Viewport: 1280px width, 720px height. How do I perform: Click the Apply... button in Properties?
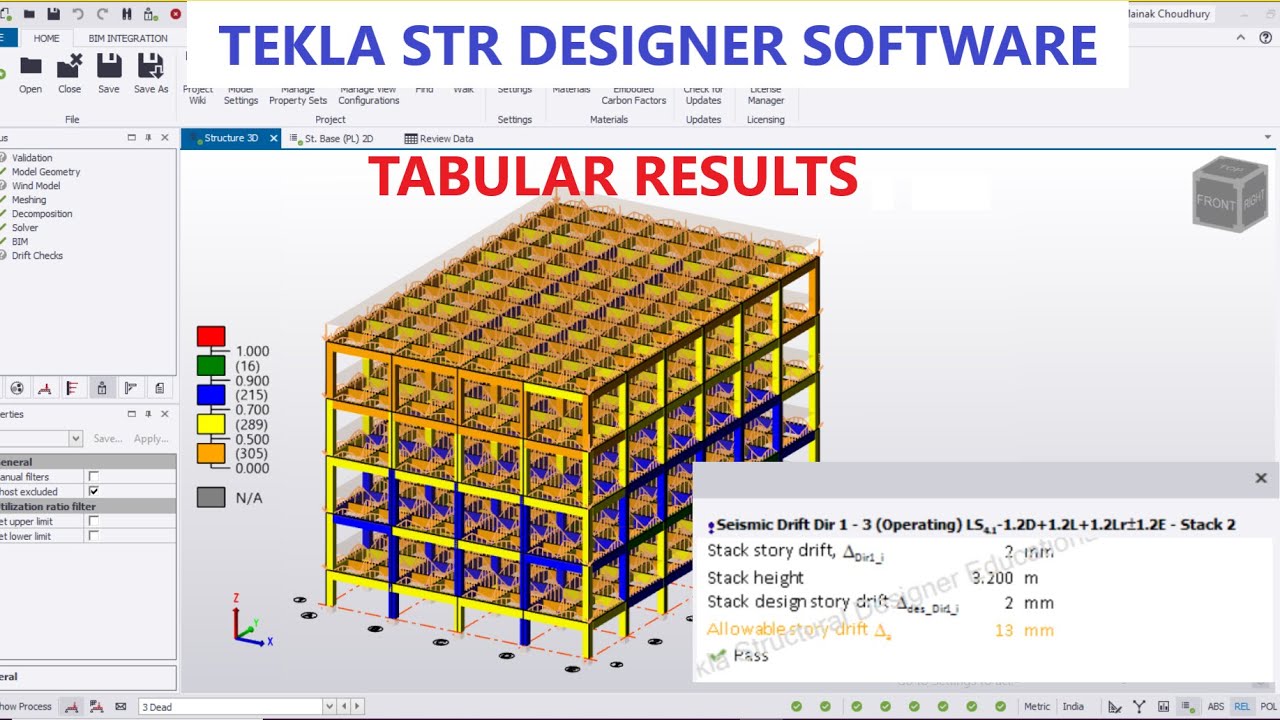151,438
